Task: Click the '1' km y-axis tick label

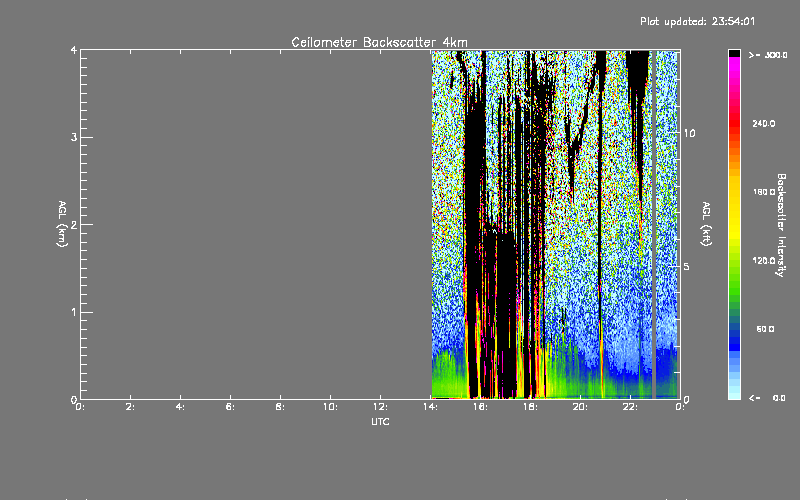Action: pyautogui.click(x=74, y=312)
